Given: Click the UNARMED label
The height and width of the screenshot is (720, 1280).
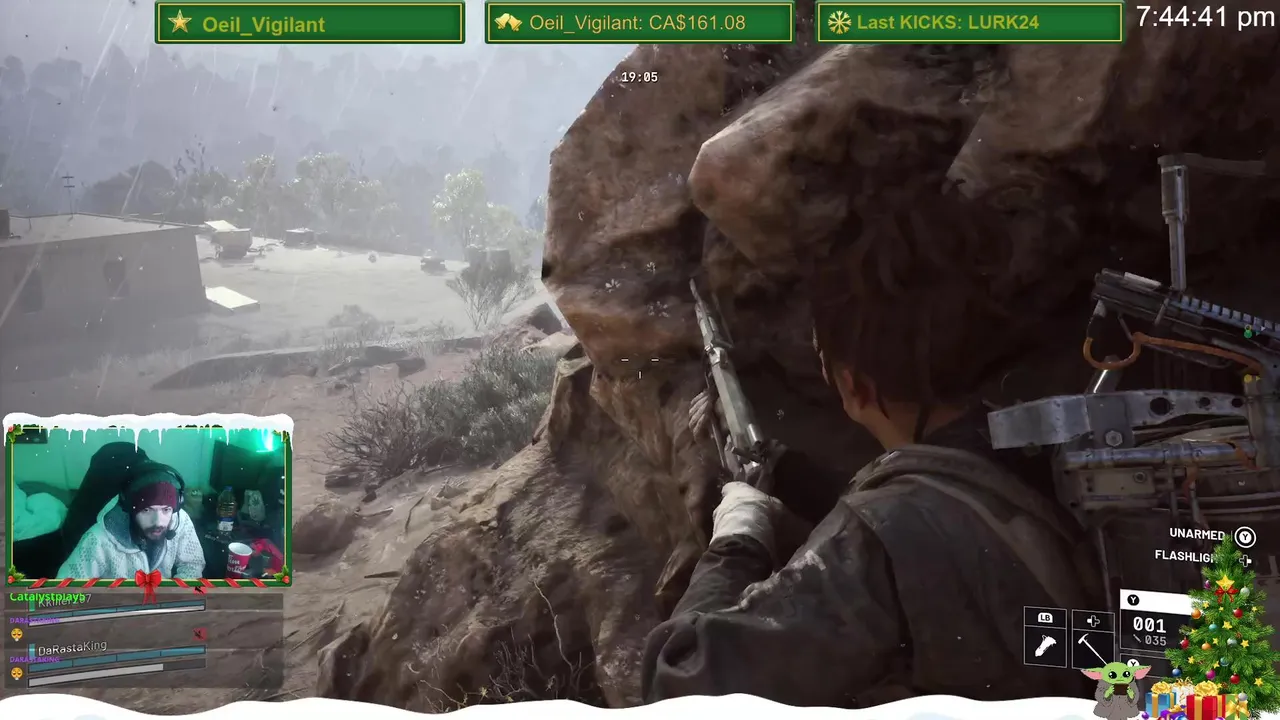Looking at the screenshot, I should [1197, 534].
